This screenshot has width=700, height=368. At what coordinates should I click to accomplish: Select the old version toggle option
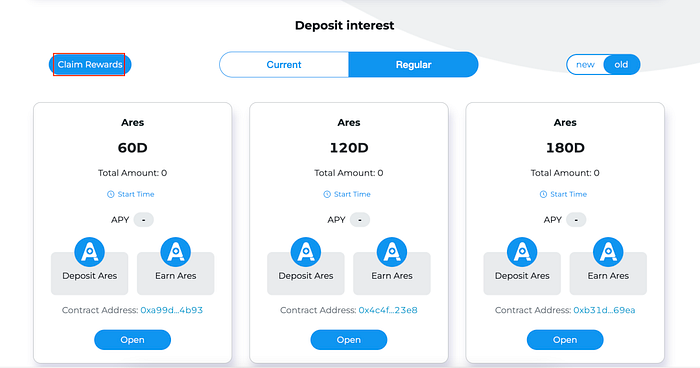(621, 65)
